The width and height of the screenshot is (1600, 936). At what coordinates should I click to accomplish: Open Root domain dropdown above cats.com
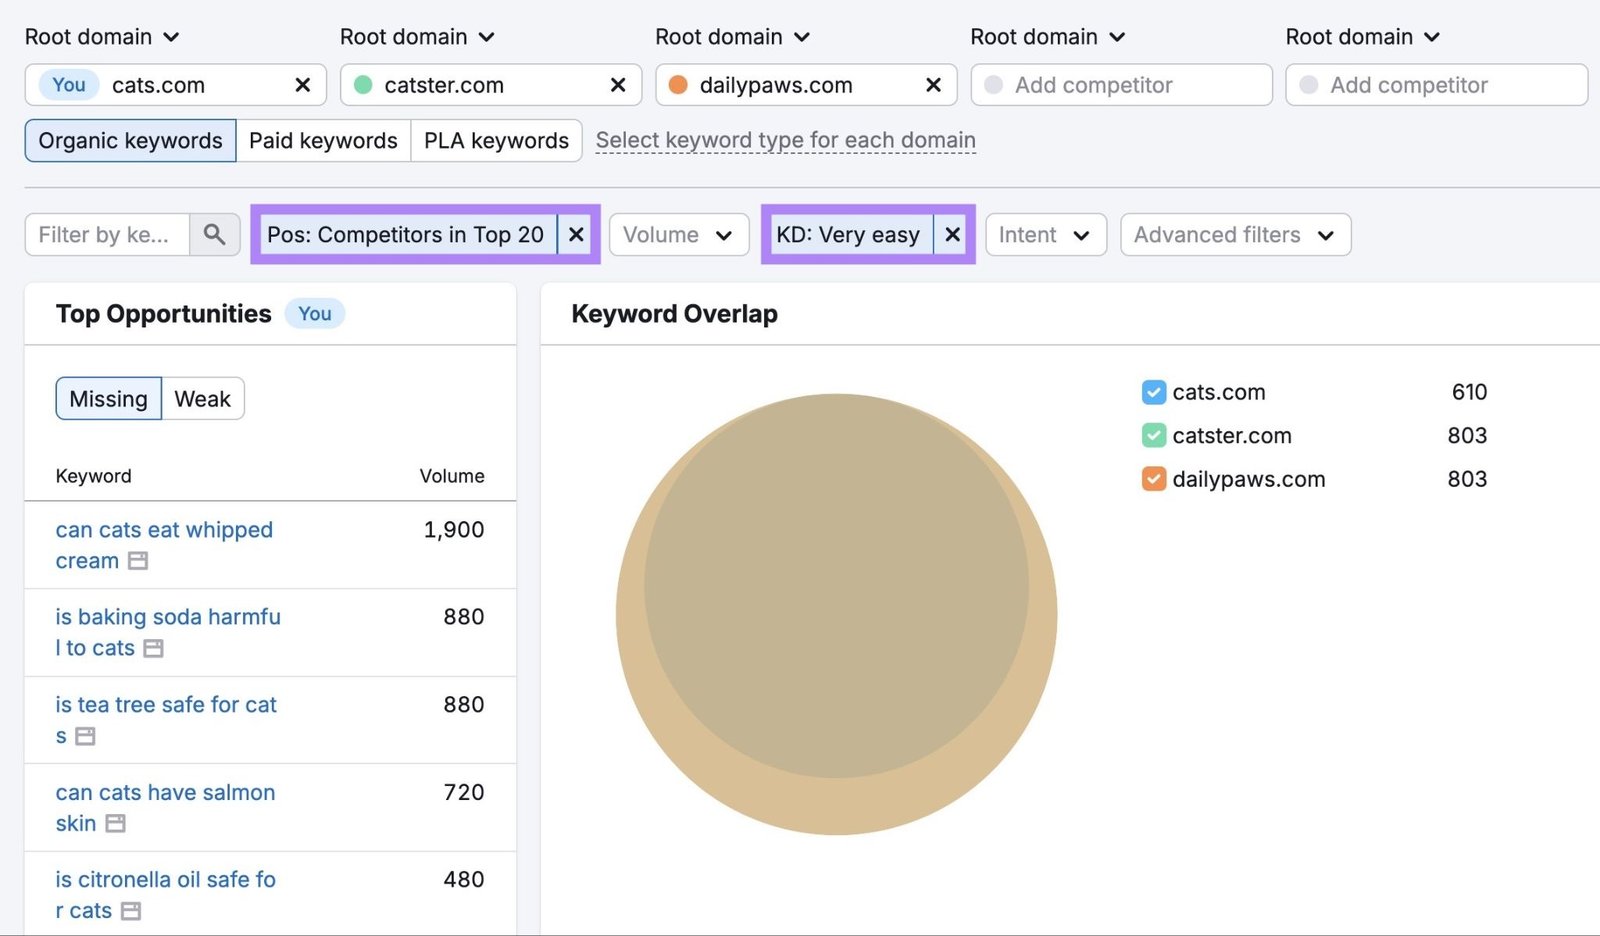click(102, 37)
